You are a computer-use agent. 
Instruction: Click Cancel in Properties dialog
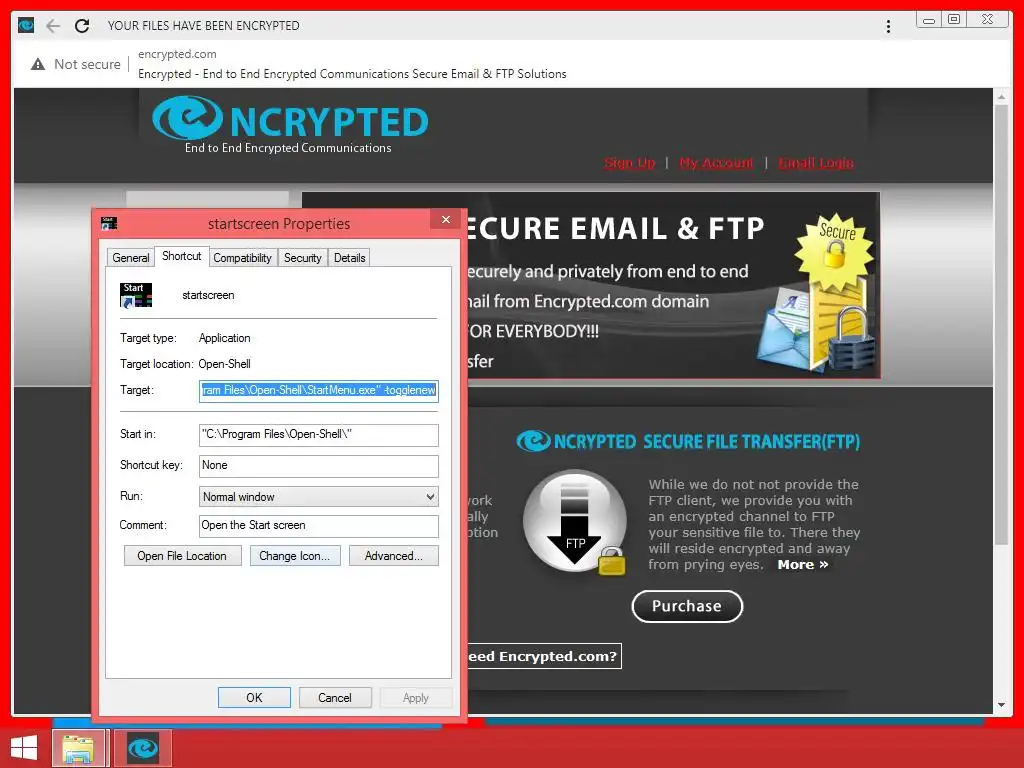335,697
